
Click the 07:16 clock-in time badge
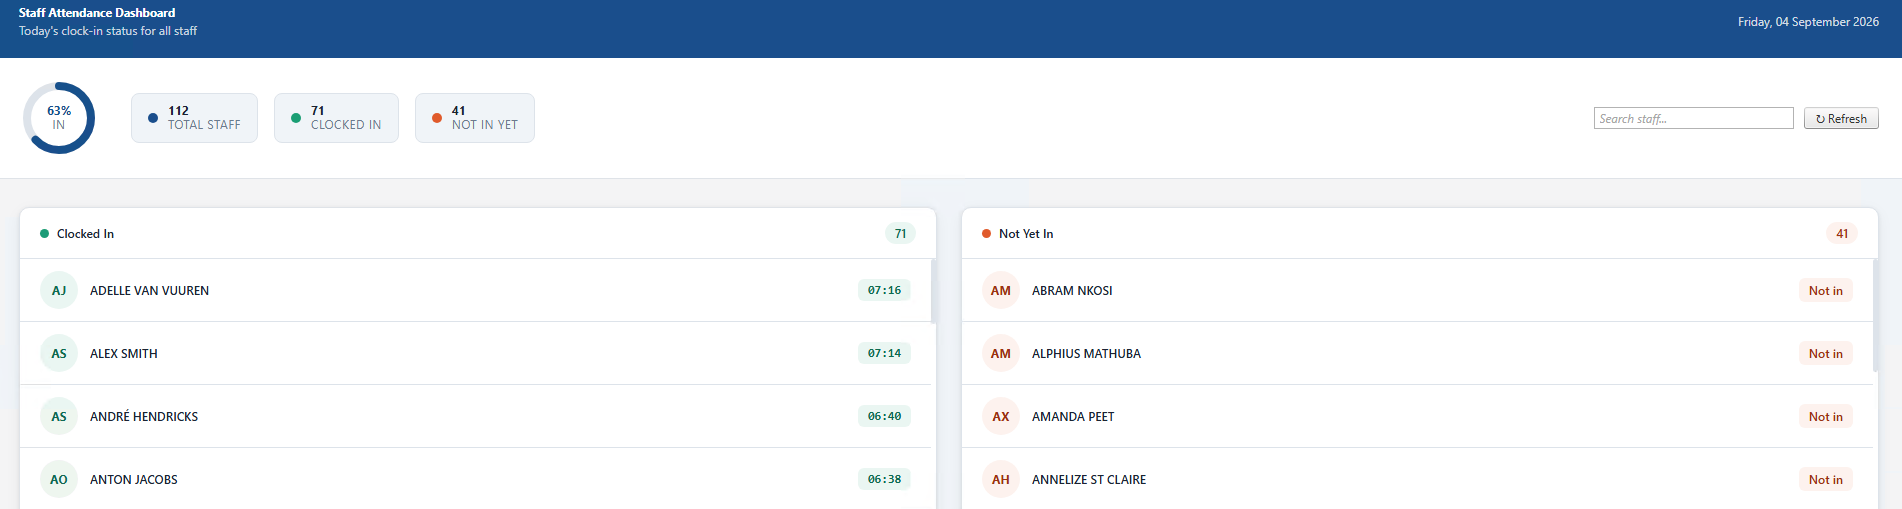pos(884,290)
